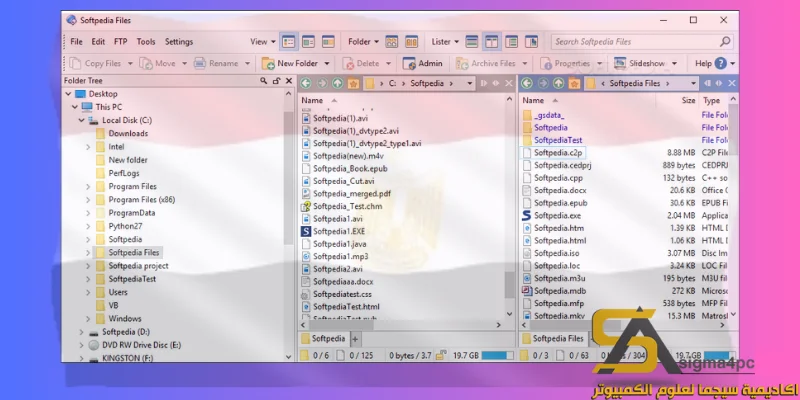Click the left pane vertical scrollbar

510,284
